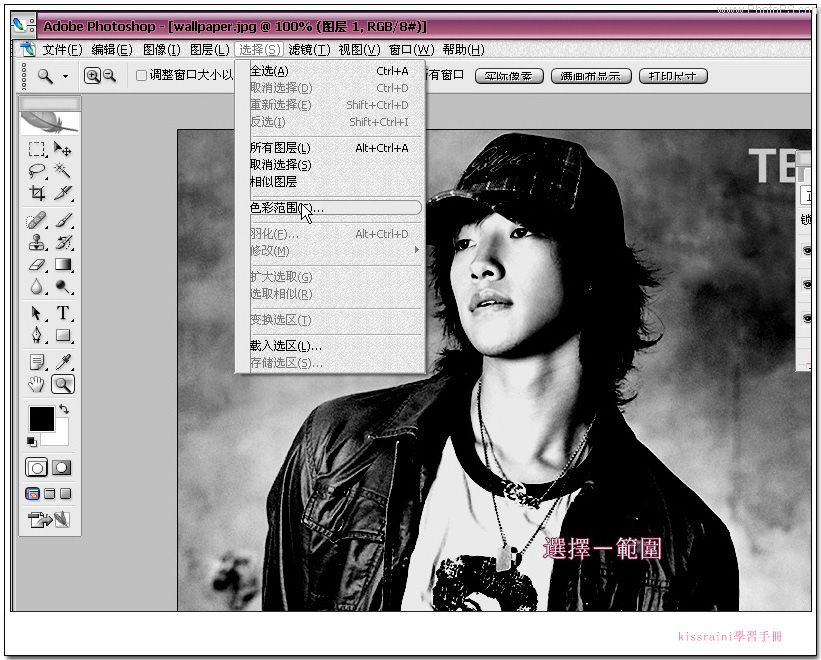The image size is (821, 660).
Task: Select the Rectangular Marquee tool
Action: click(x=37, y=150)
